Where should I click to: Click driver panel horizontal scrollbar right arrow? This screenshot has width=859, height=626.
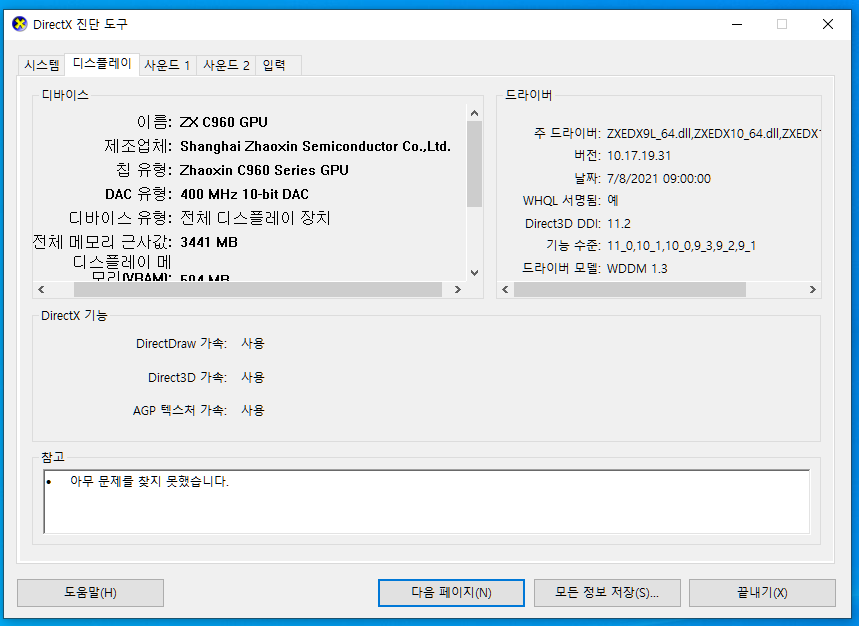tap(812, 289)
